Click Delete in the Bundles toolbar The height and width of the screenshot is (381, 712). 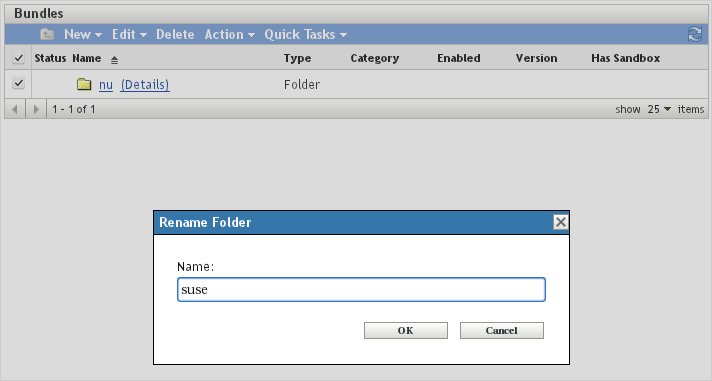pyautogui.click(x=175, y=34)
